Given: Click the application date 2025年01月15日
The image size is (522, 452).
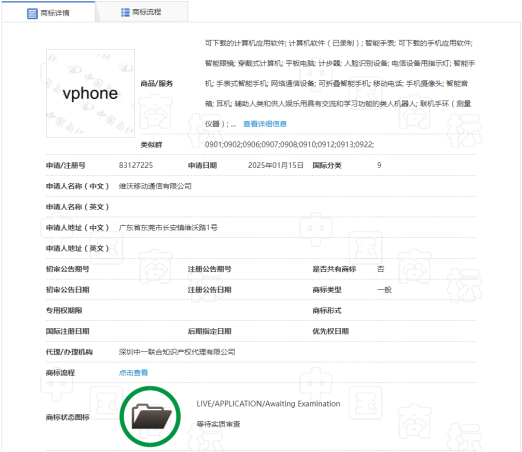Looking at the screenshot, I should 276,165.
